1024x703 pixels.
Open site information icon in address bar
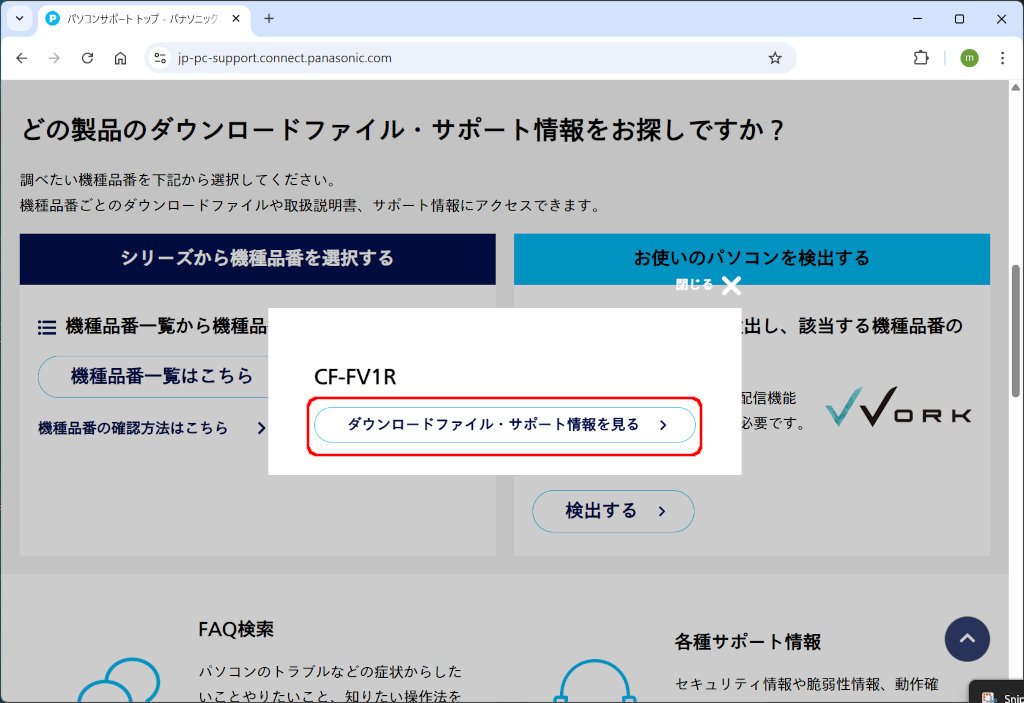(x=160, y=58)
